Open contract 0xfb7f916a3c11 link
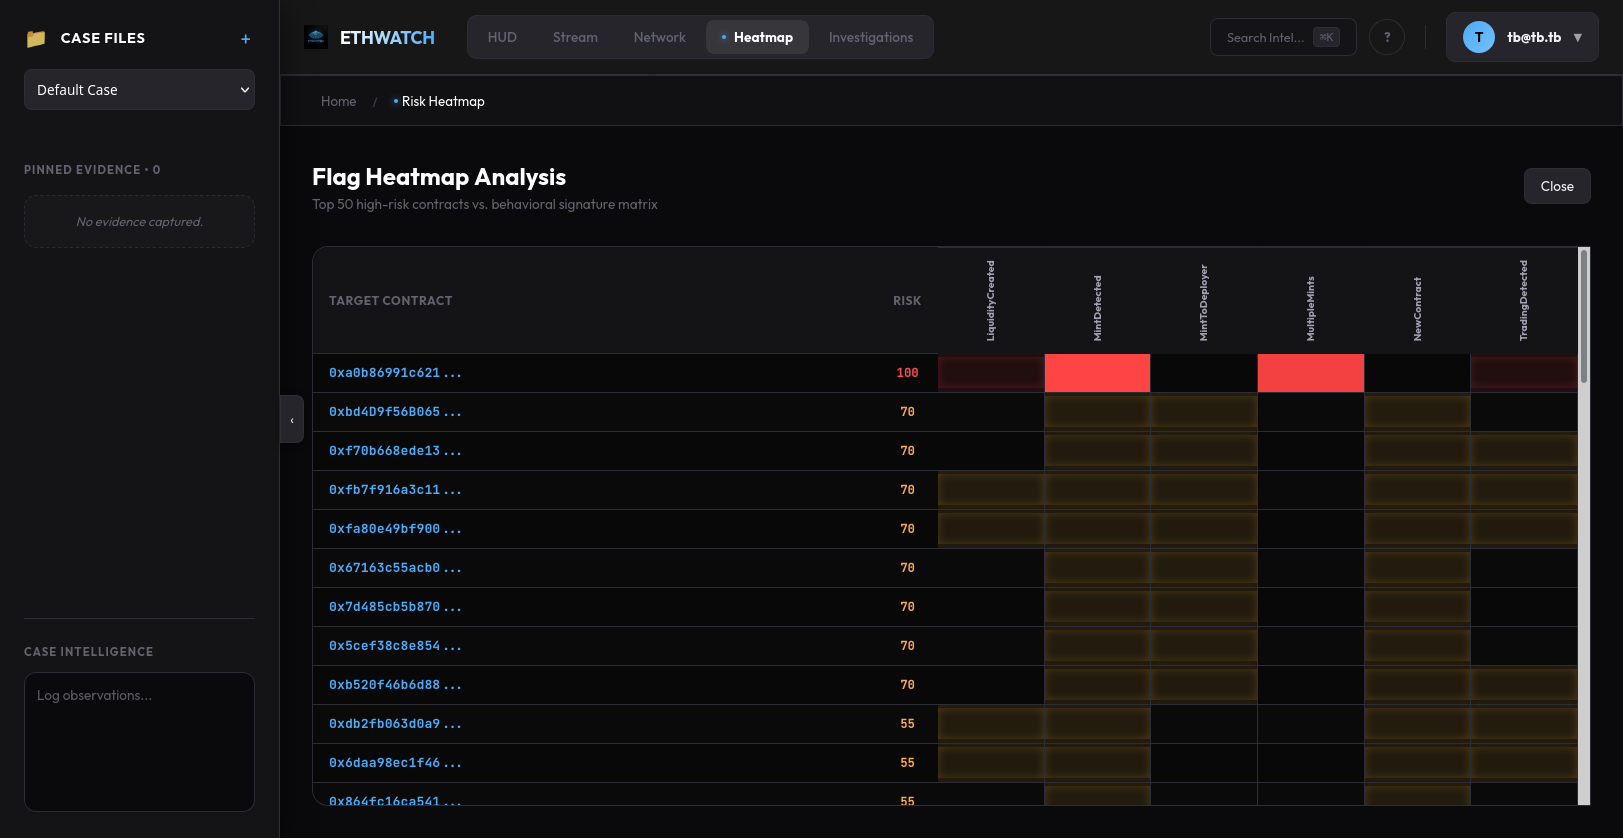 pos(395,490)
